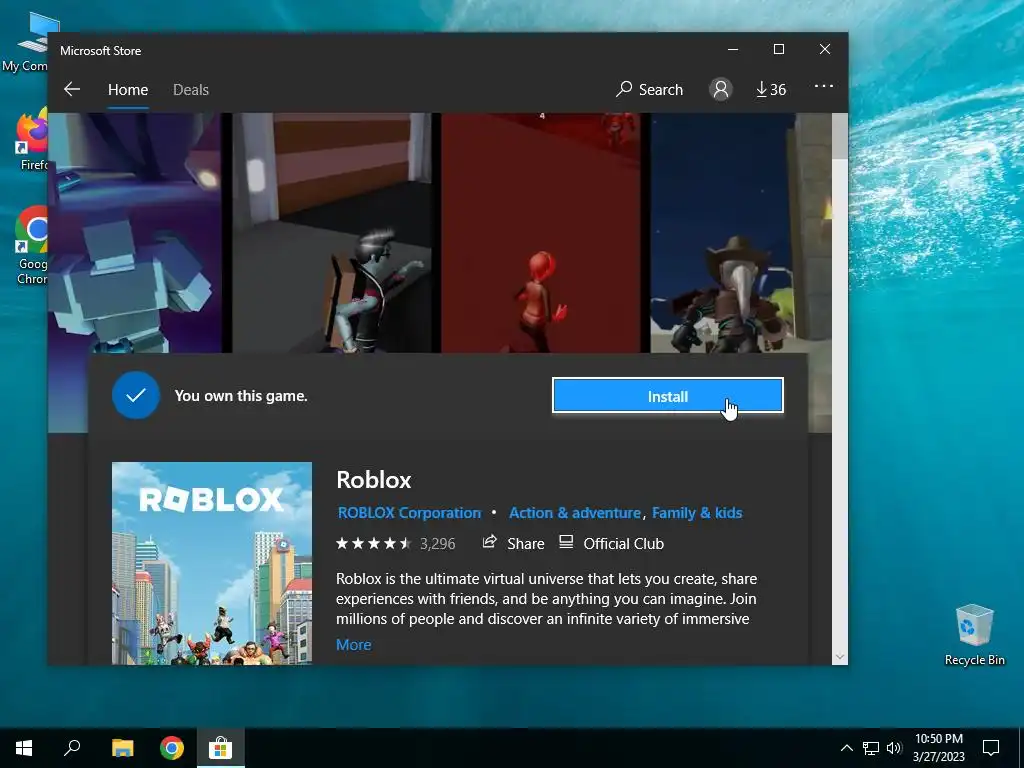
Task: Launch Chrome from the taskbar
Action: (x=172, y=748)
